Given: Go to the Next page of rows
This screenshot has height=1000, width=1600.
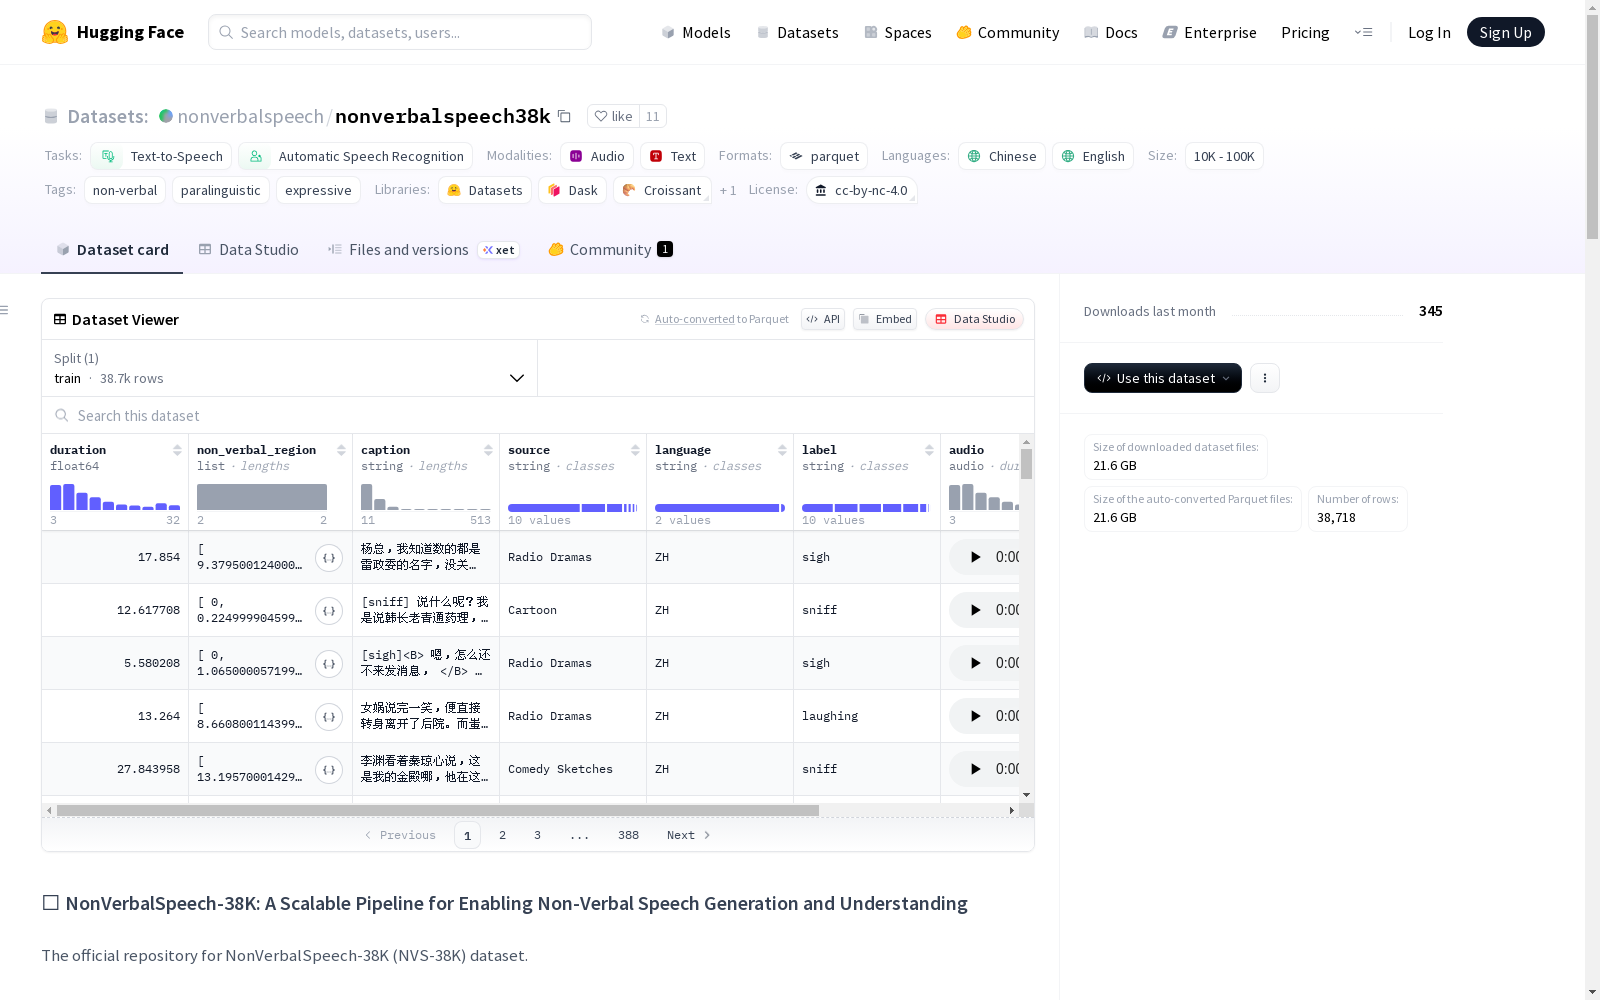Looking at the screenshot, I should 688,835.
